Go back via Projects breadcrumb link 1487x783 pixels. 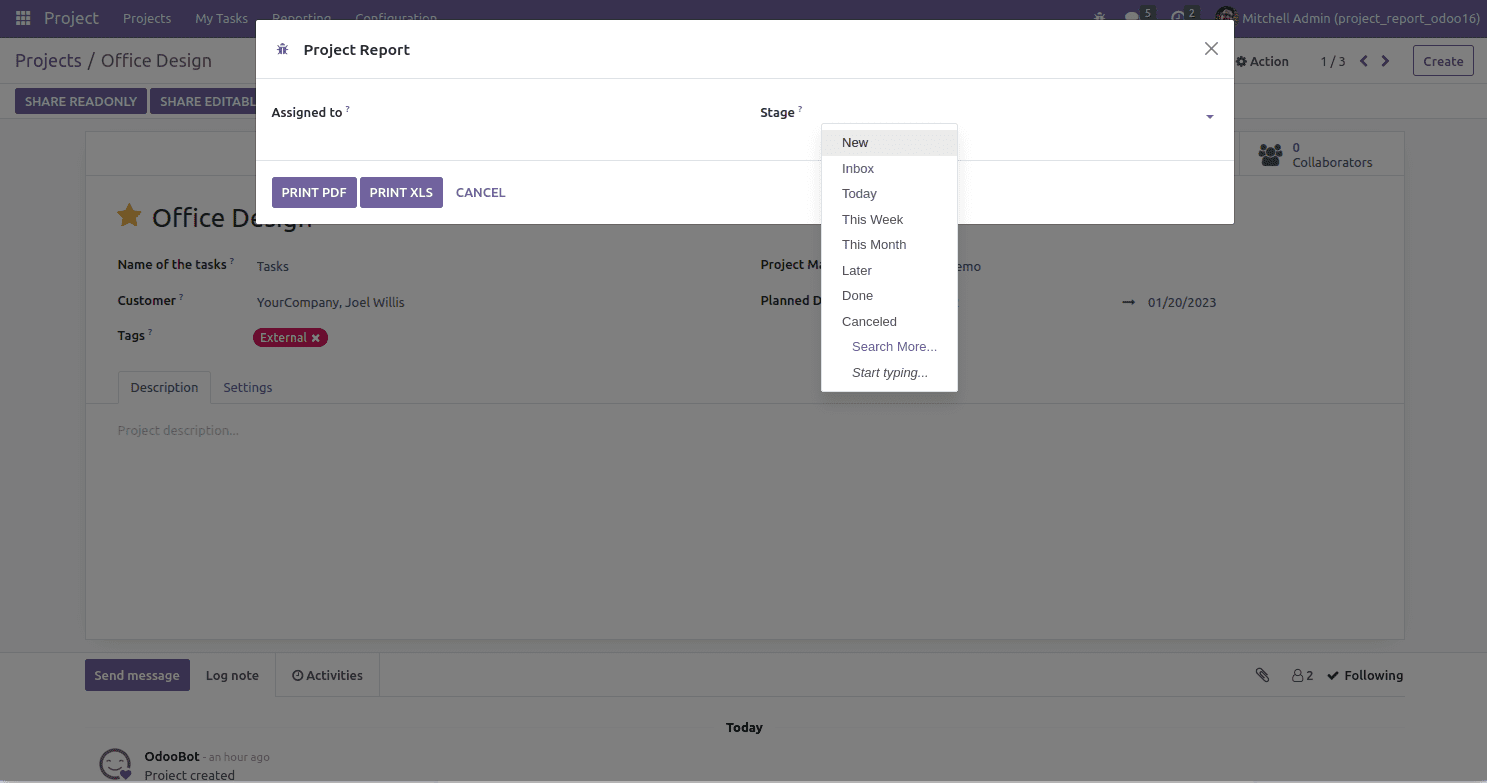[x=48, y=61]
